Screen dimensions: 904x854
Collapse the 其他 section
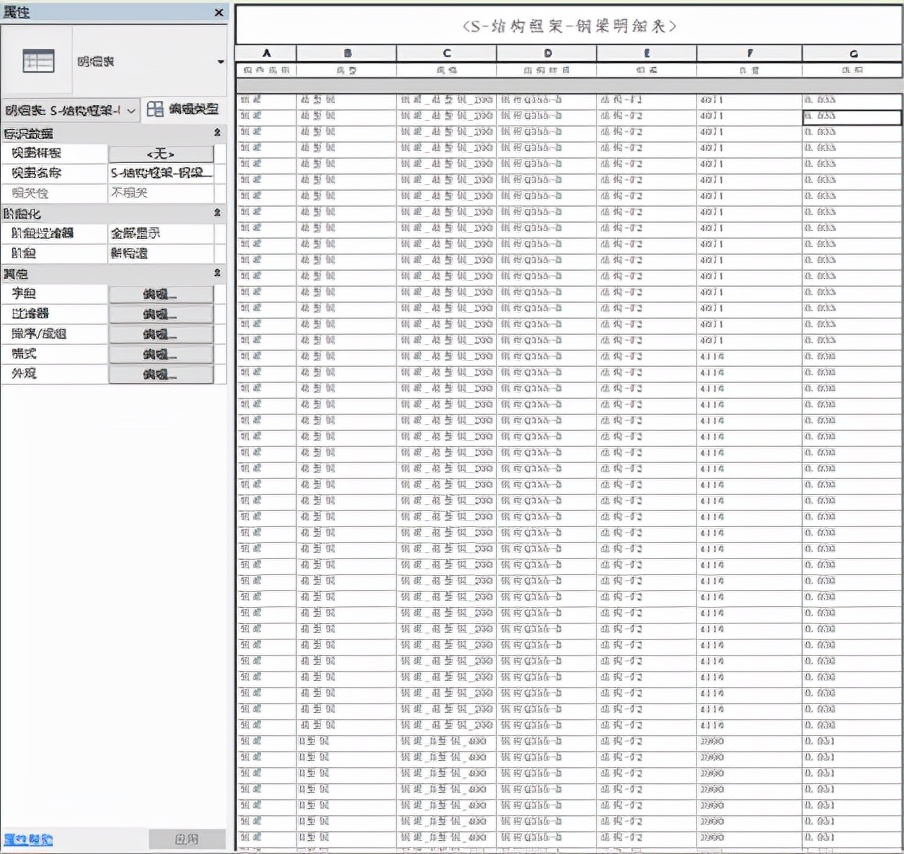tap(217, 273)
